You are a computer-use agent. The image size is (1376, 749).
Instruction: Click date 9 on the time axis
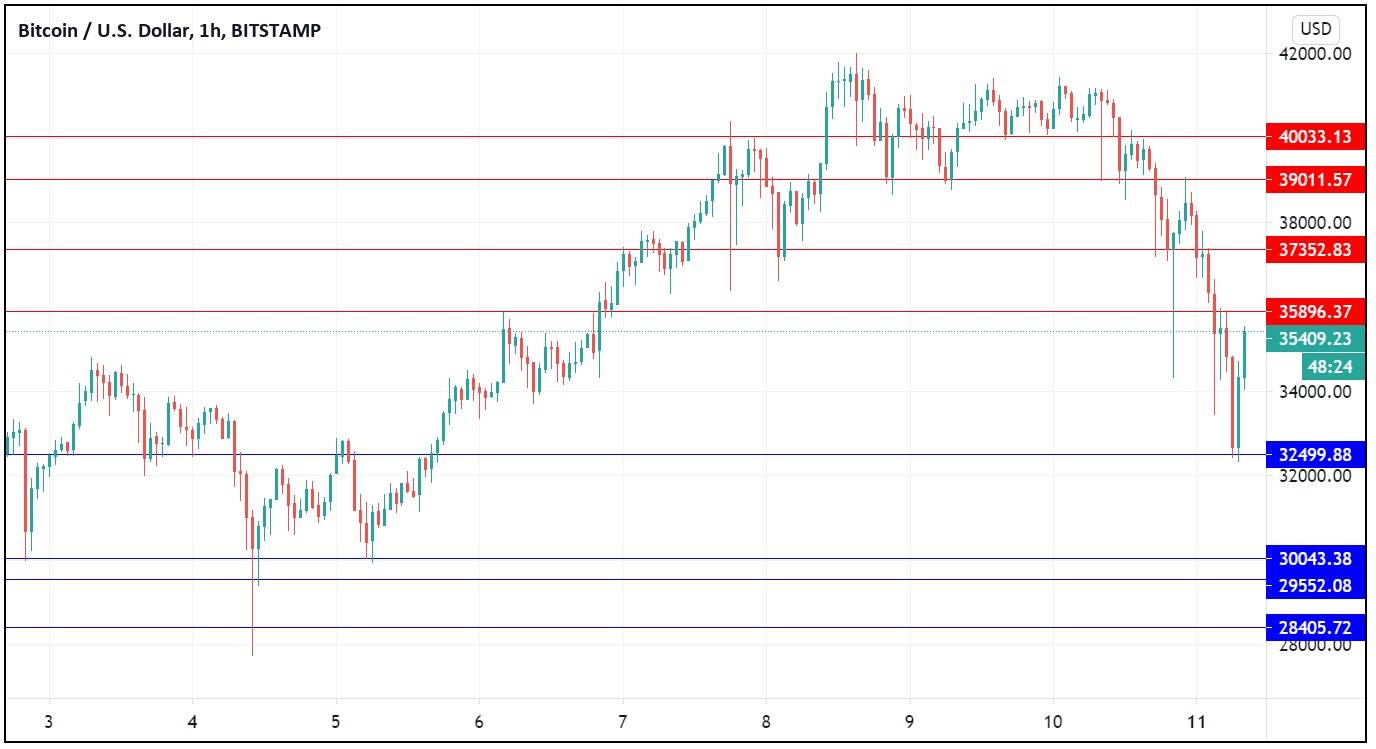[909, 721]
